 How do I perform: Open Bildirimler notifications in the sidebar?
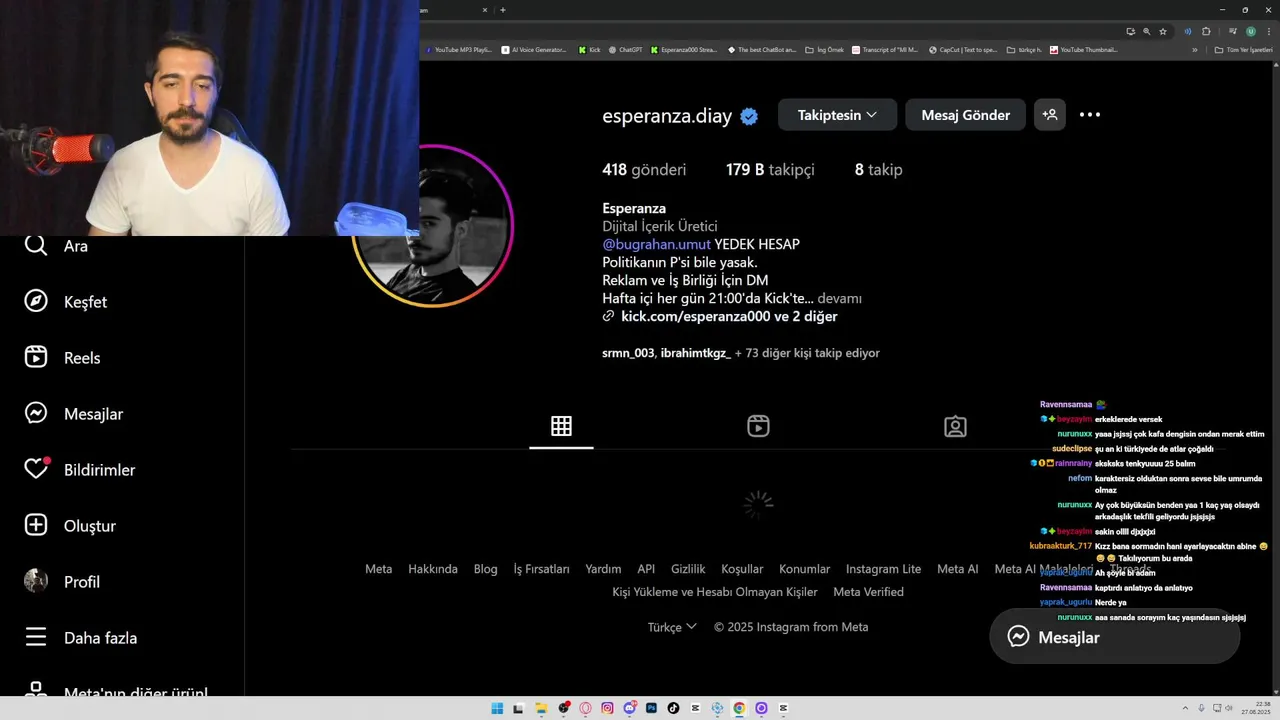pos(80,470)
